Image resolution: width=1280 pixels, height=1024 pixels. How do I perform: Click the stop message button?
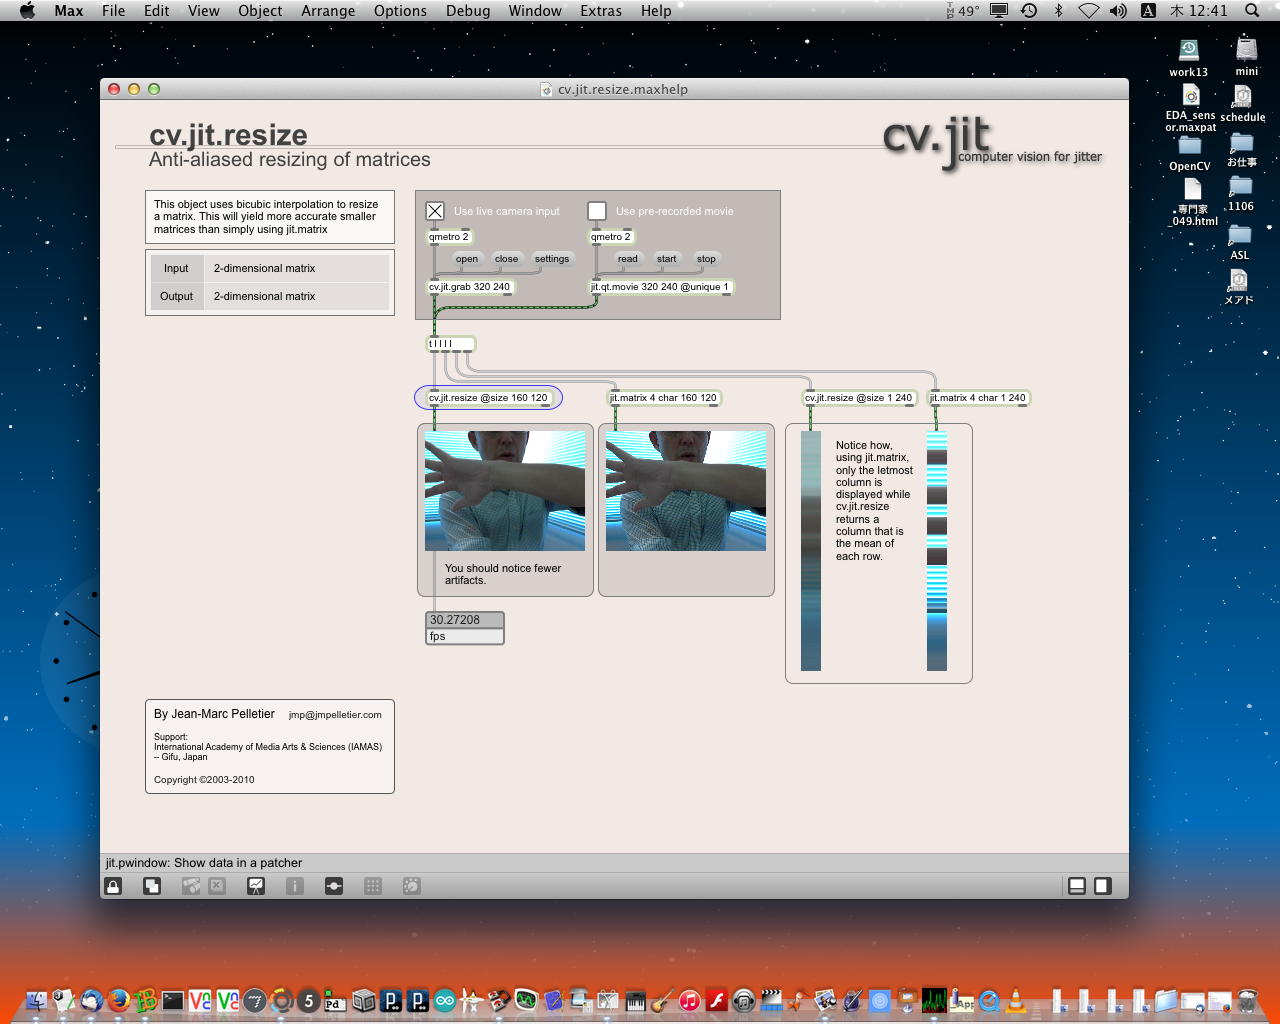point(706,259)
